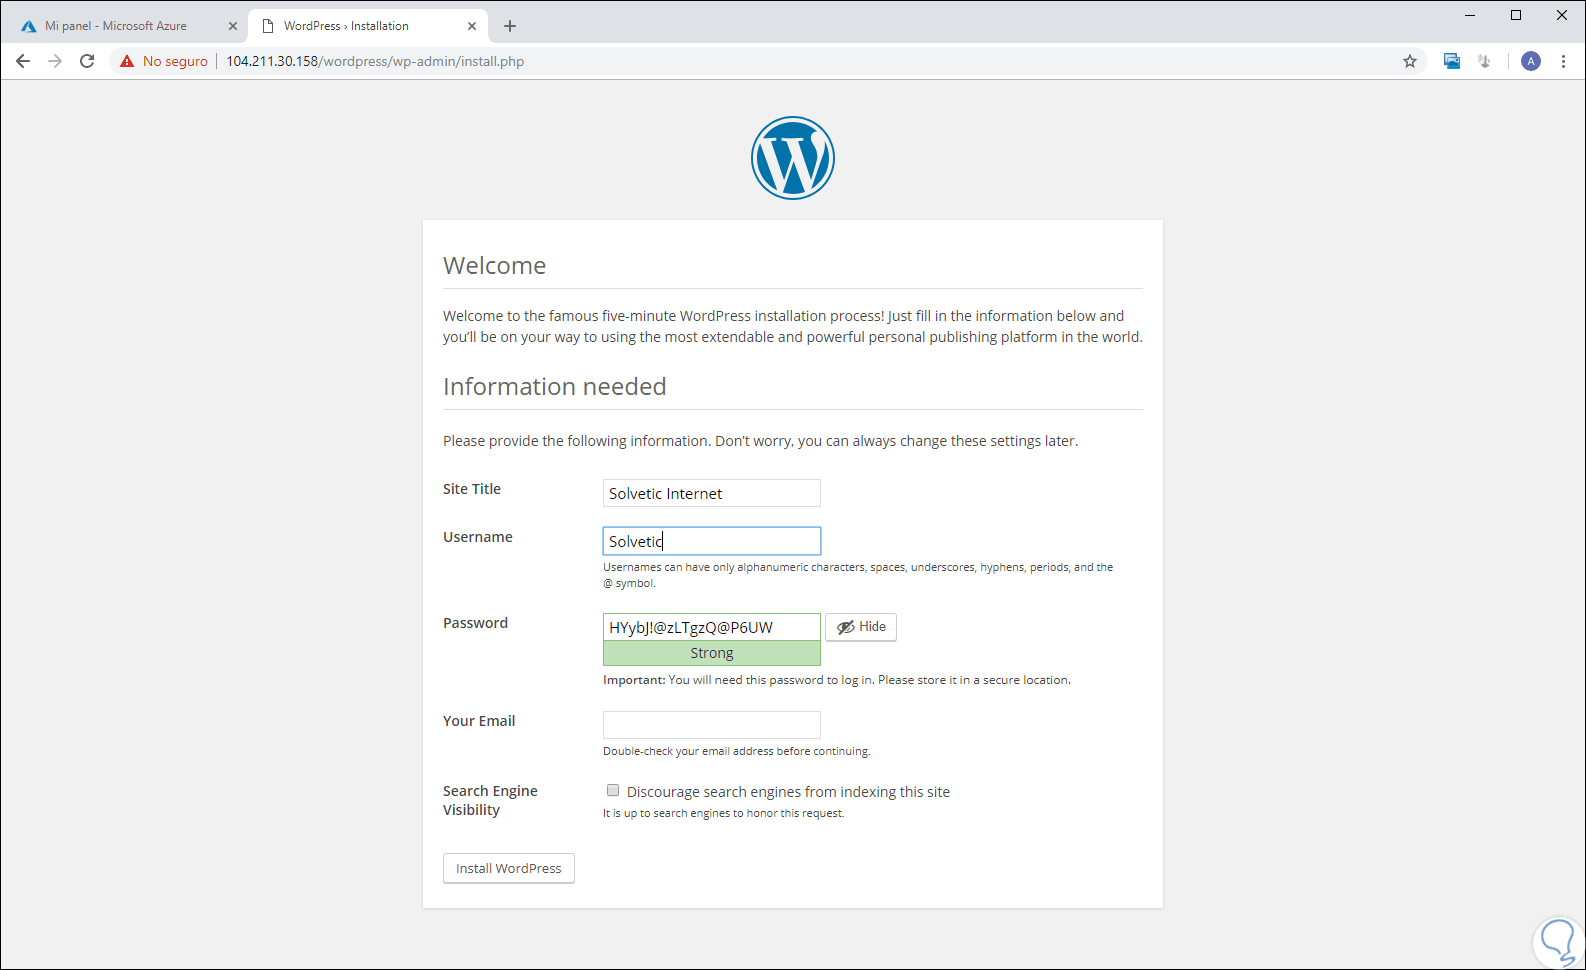Click the browser forward arrow
Screen dimensions: 1586x970
(55, 61)
